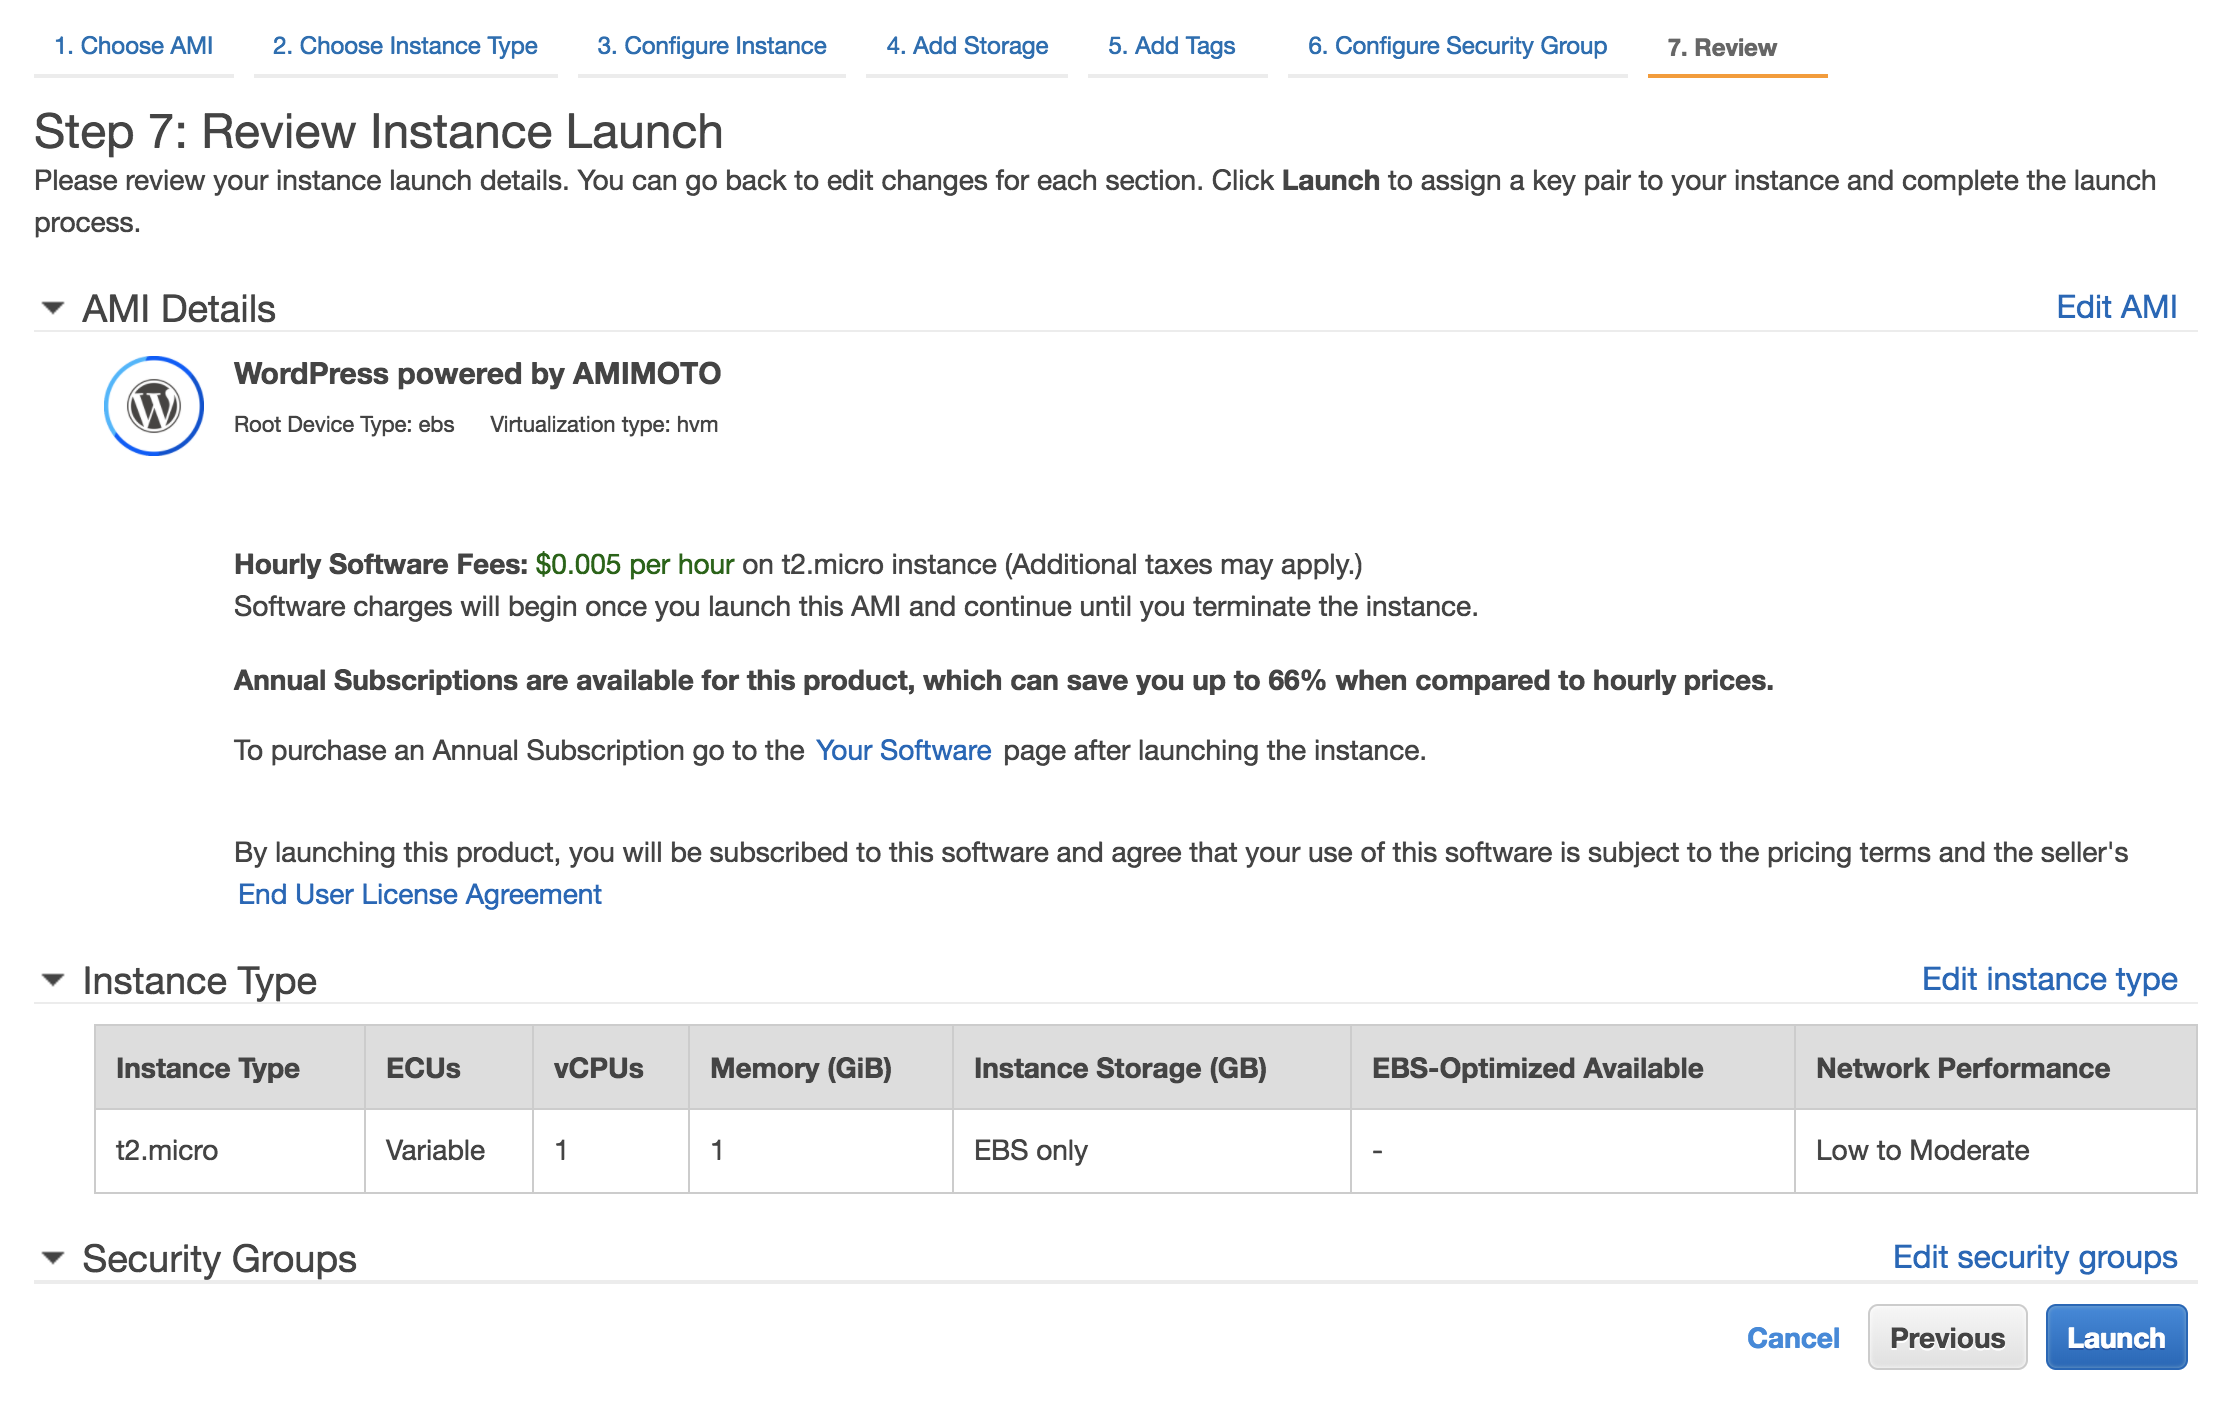This screenshot has height=1404, width=2224.
Task: Click the vCPUs column header
Action: 611,1068
